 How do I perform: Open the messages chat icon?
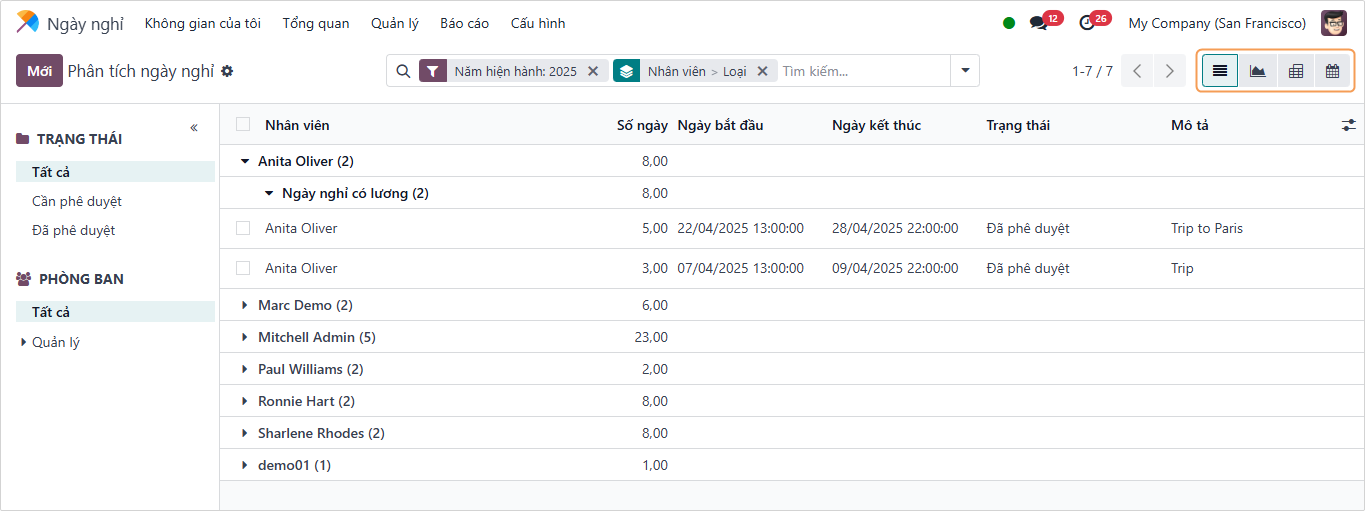pyautogui.click(x=1038, y=23)
